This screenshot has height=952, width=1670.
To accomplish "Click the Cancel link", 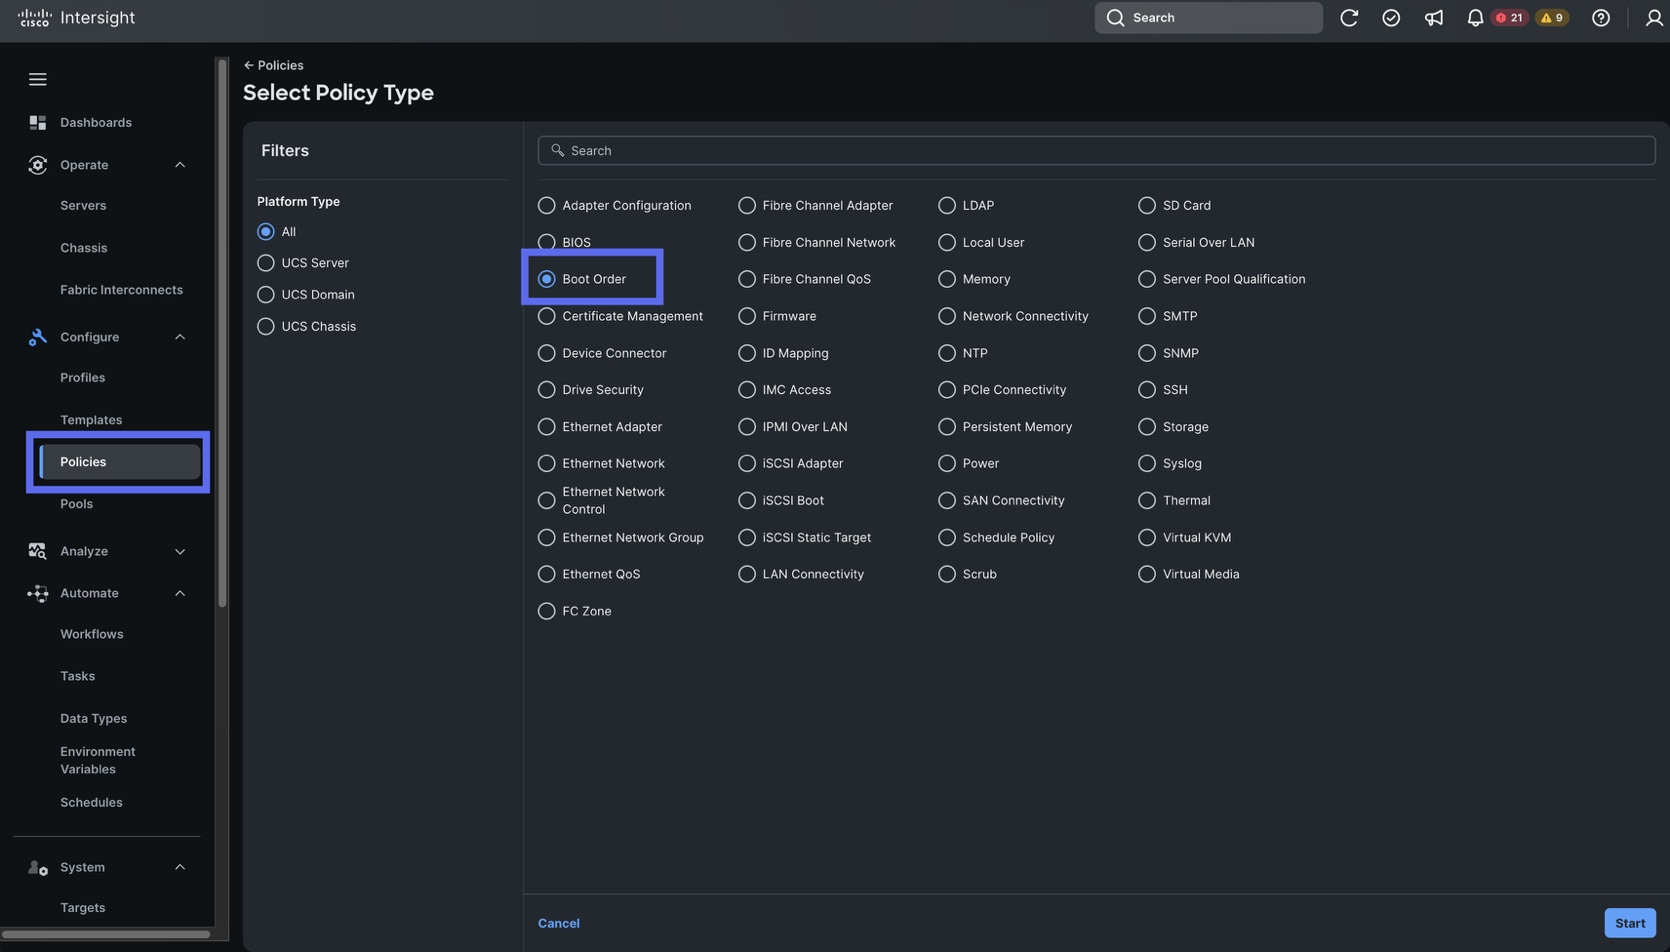I will click(x=558, y=923).
